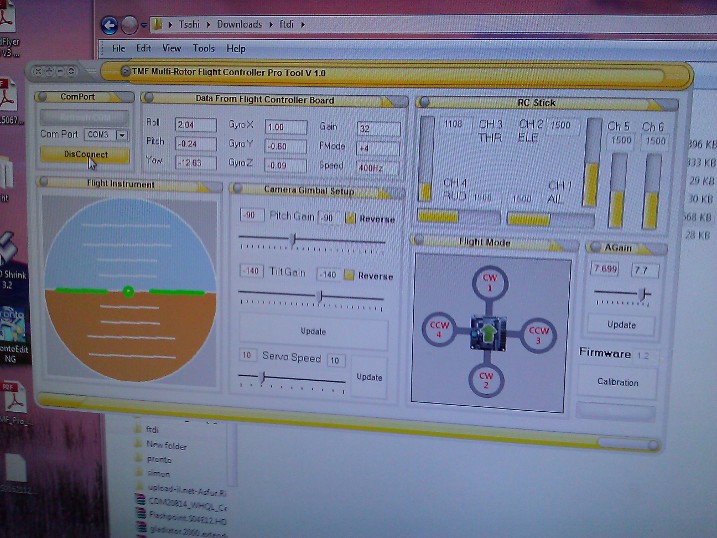Click Update under Tilt Gain slider
The width and height of the screenshot is (717, 538).
click(x=313, y=331)
